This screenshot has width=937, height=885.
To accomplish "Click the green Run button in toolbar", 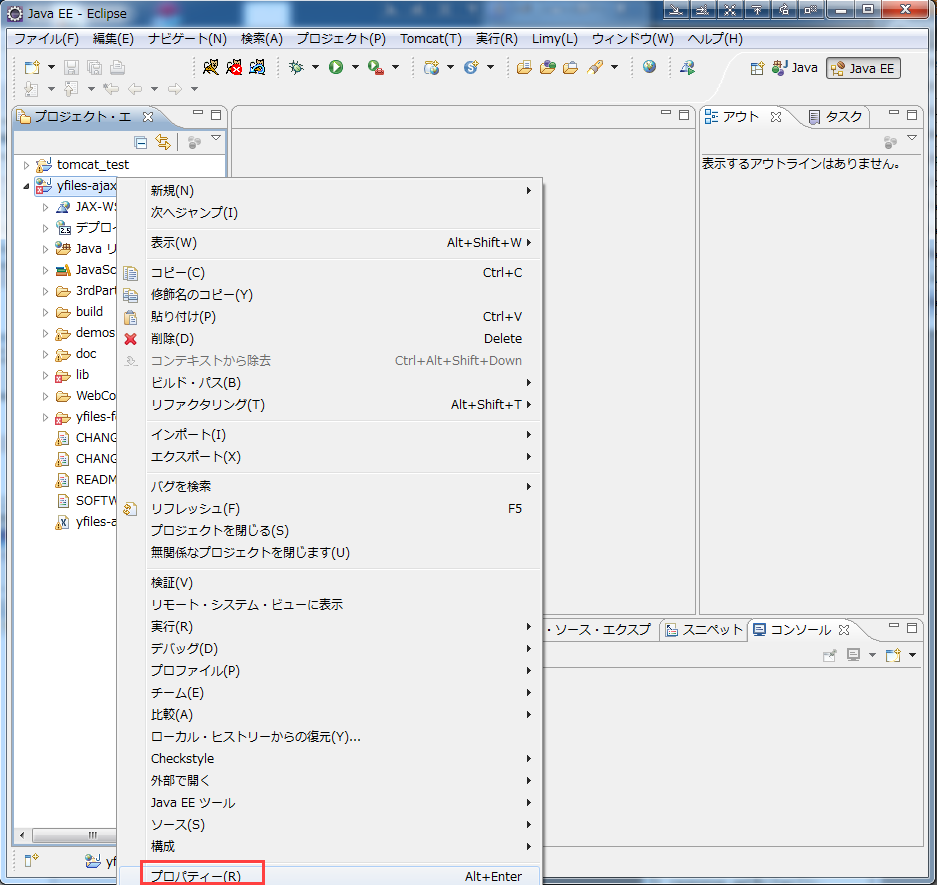I will pyautogui.click(x=336, y=67).
